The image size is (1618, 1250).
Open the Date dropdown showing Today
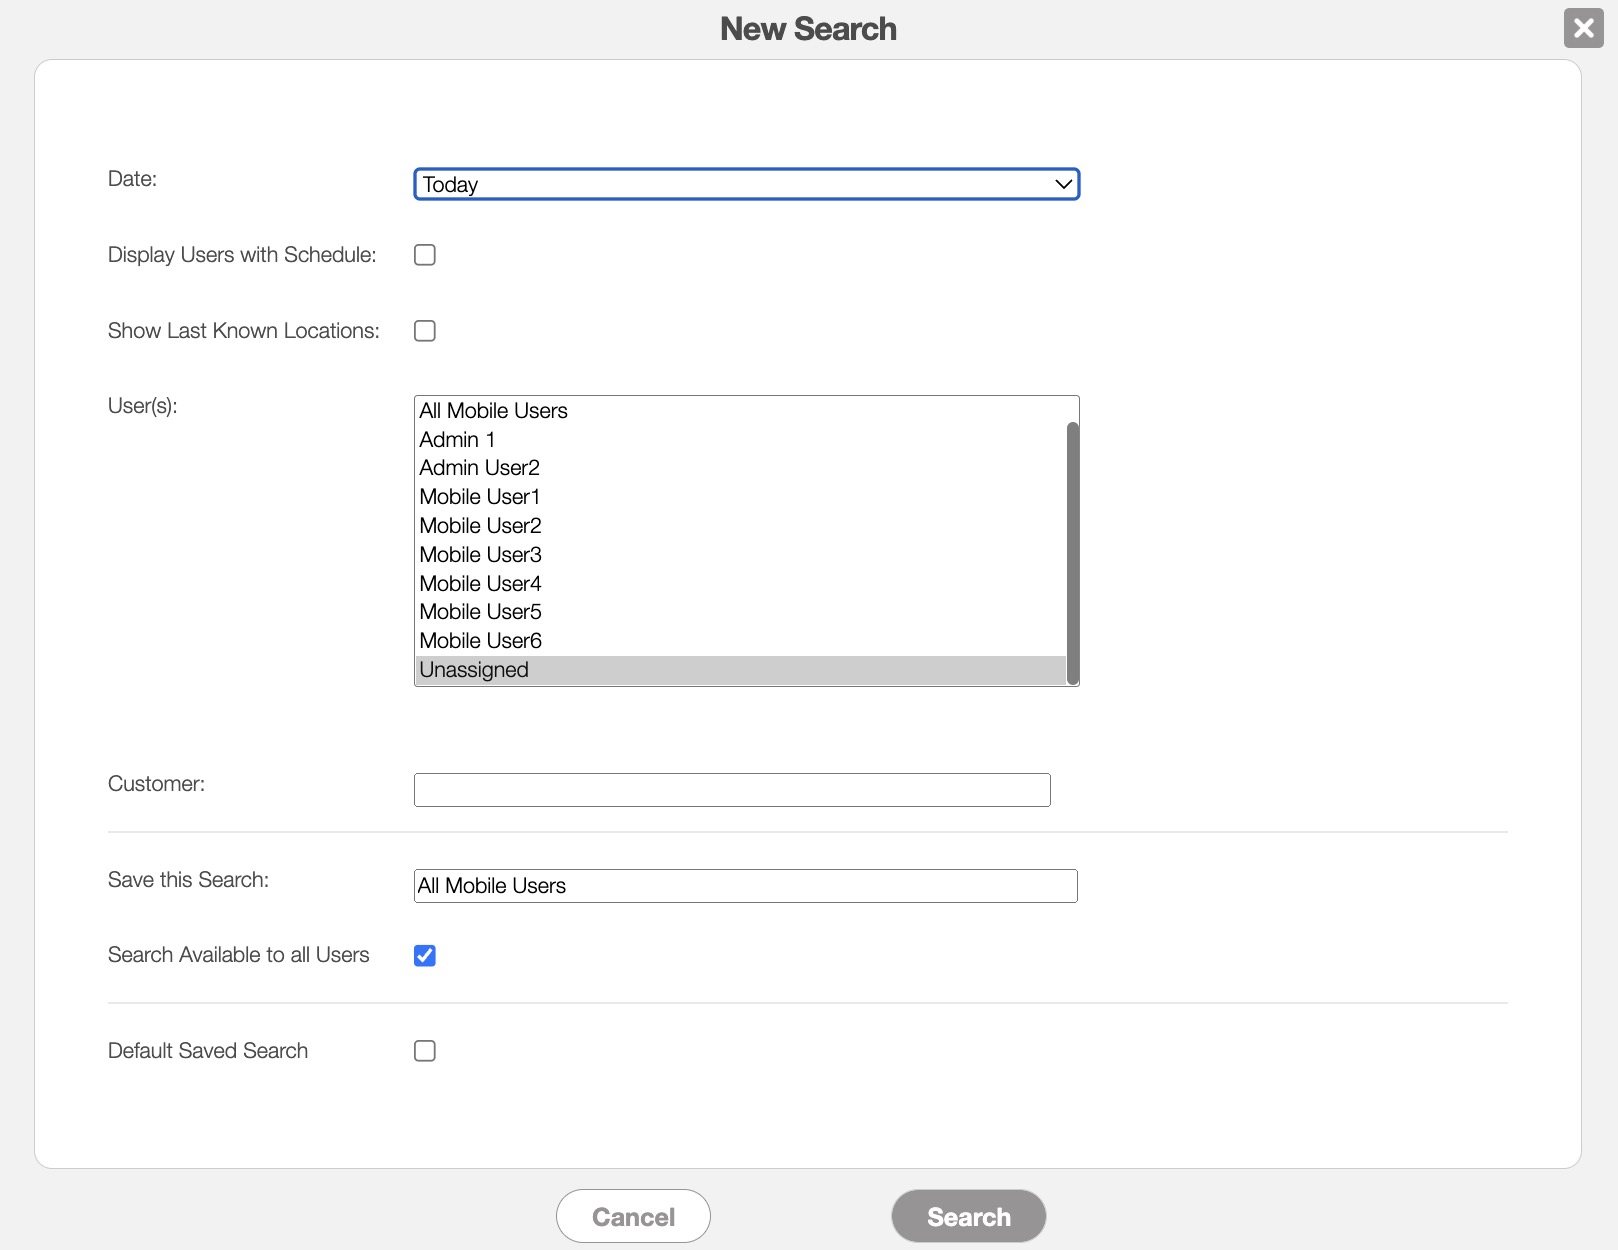pos(746,184)
